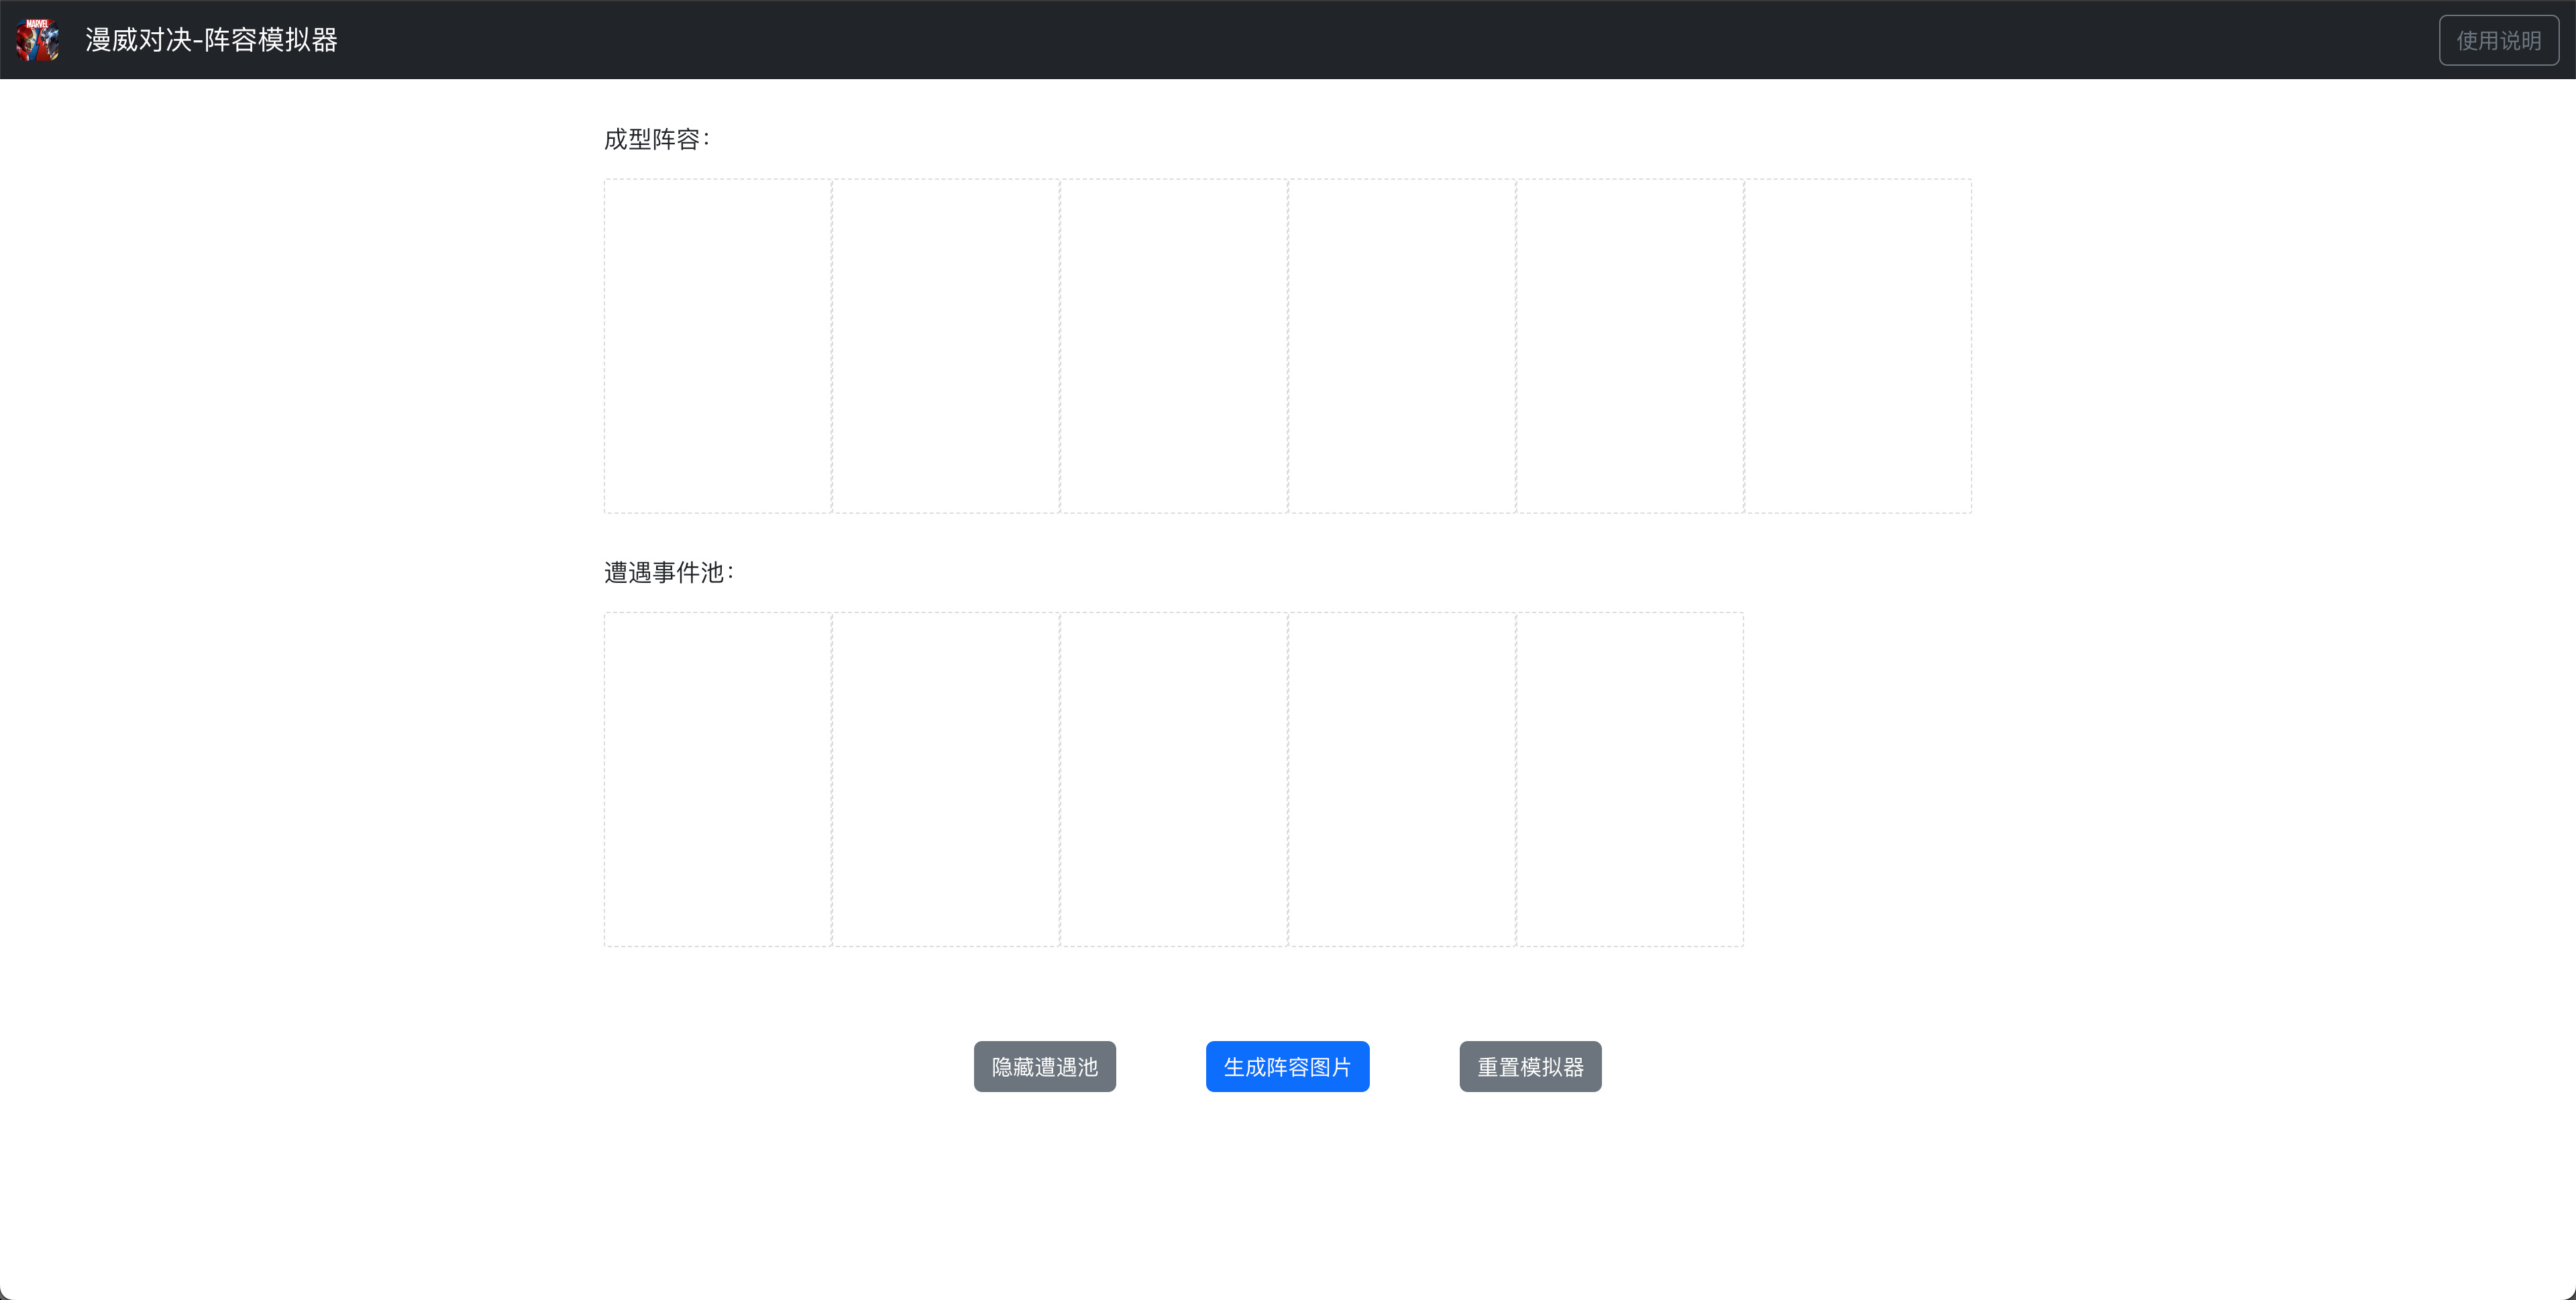The height and width of the screenshot is (1300, 2576).
Task: Click the Marvel app logo icon
Action: [x=37, y=40]
